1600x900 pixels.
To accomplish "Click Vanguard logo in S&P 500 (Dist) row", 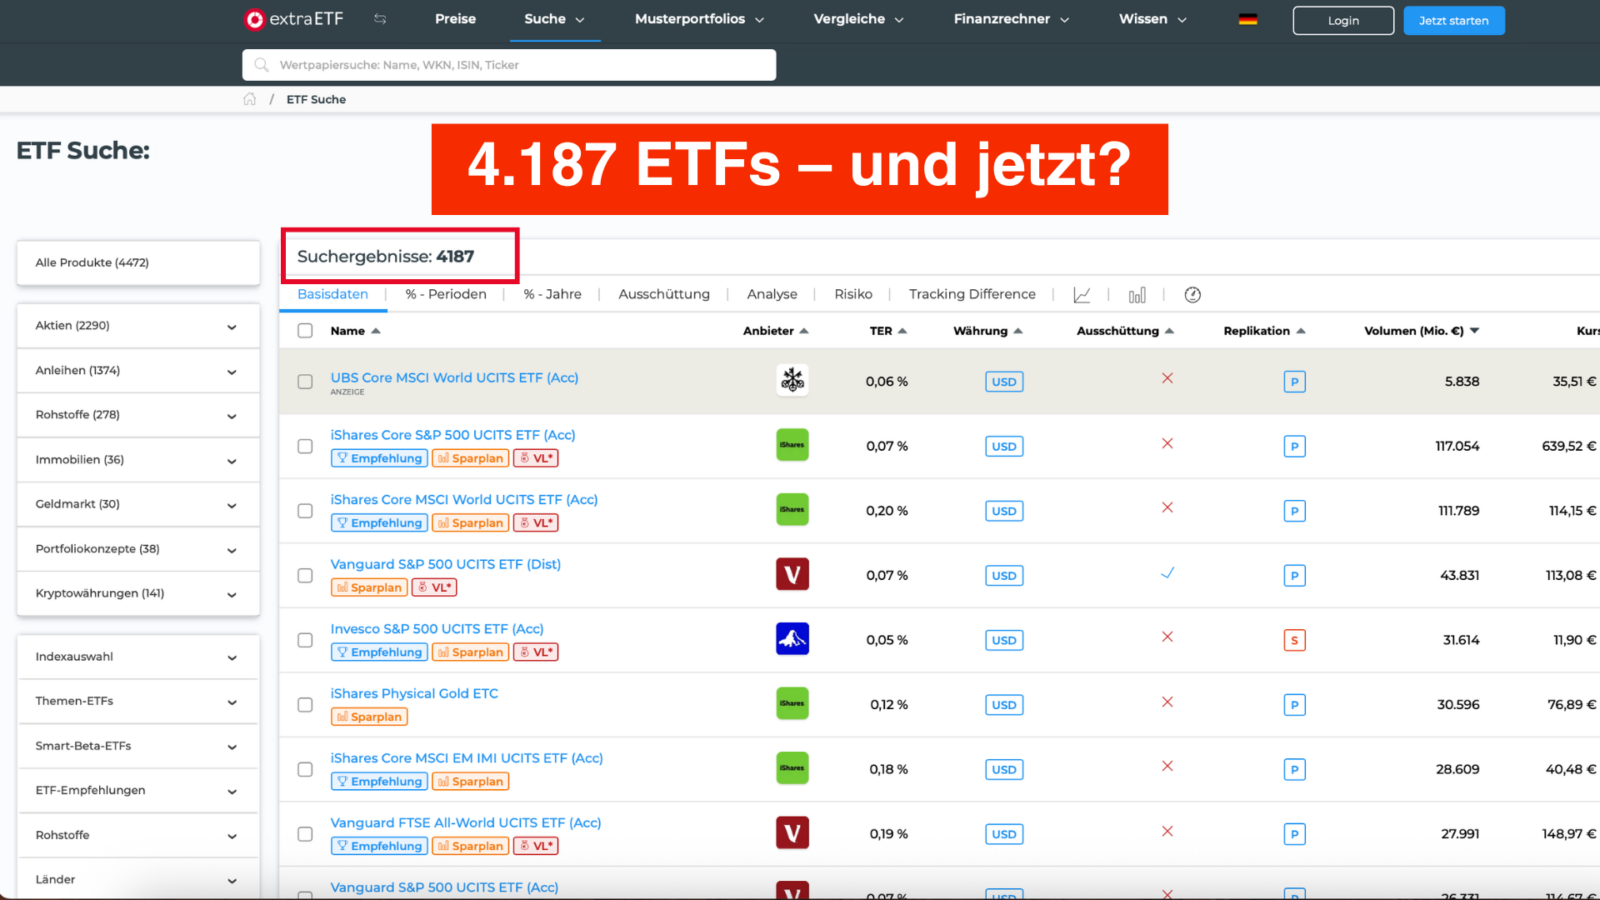I will [x=793, y=574].
